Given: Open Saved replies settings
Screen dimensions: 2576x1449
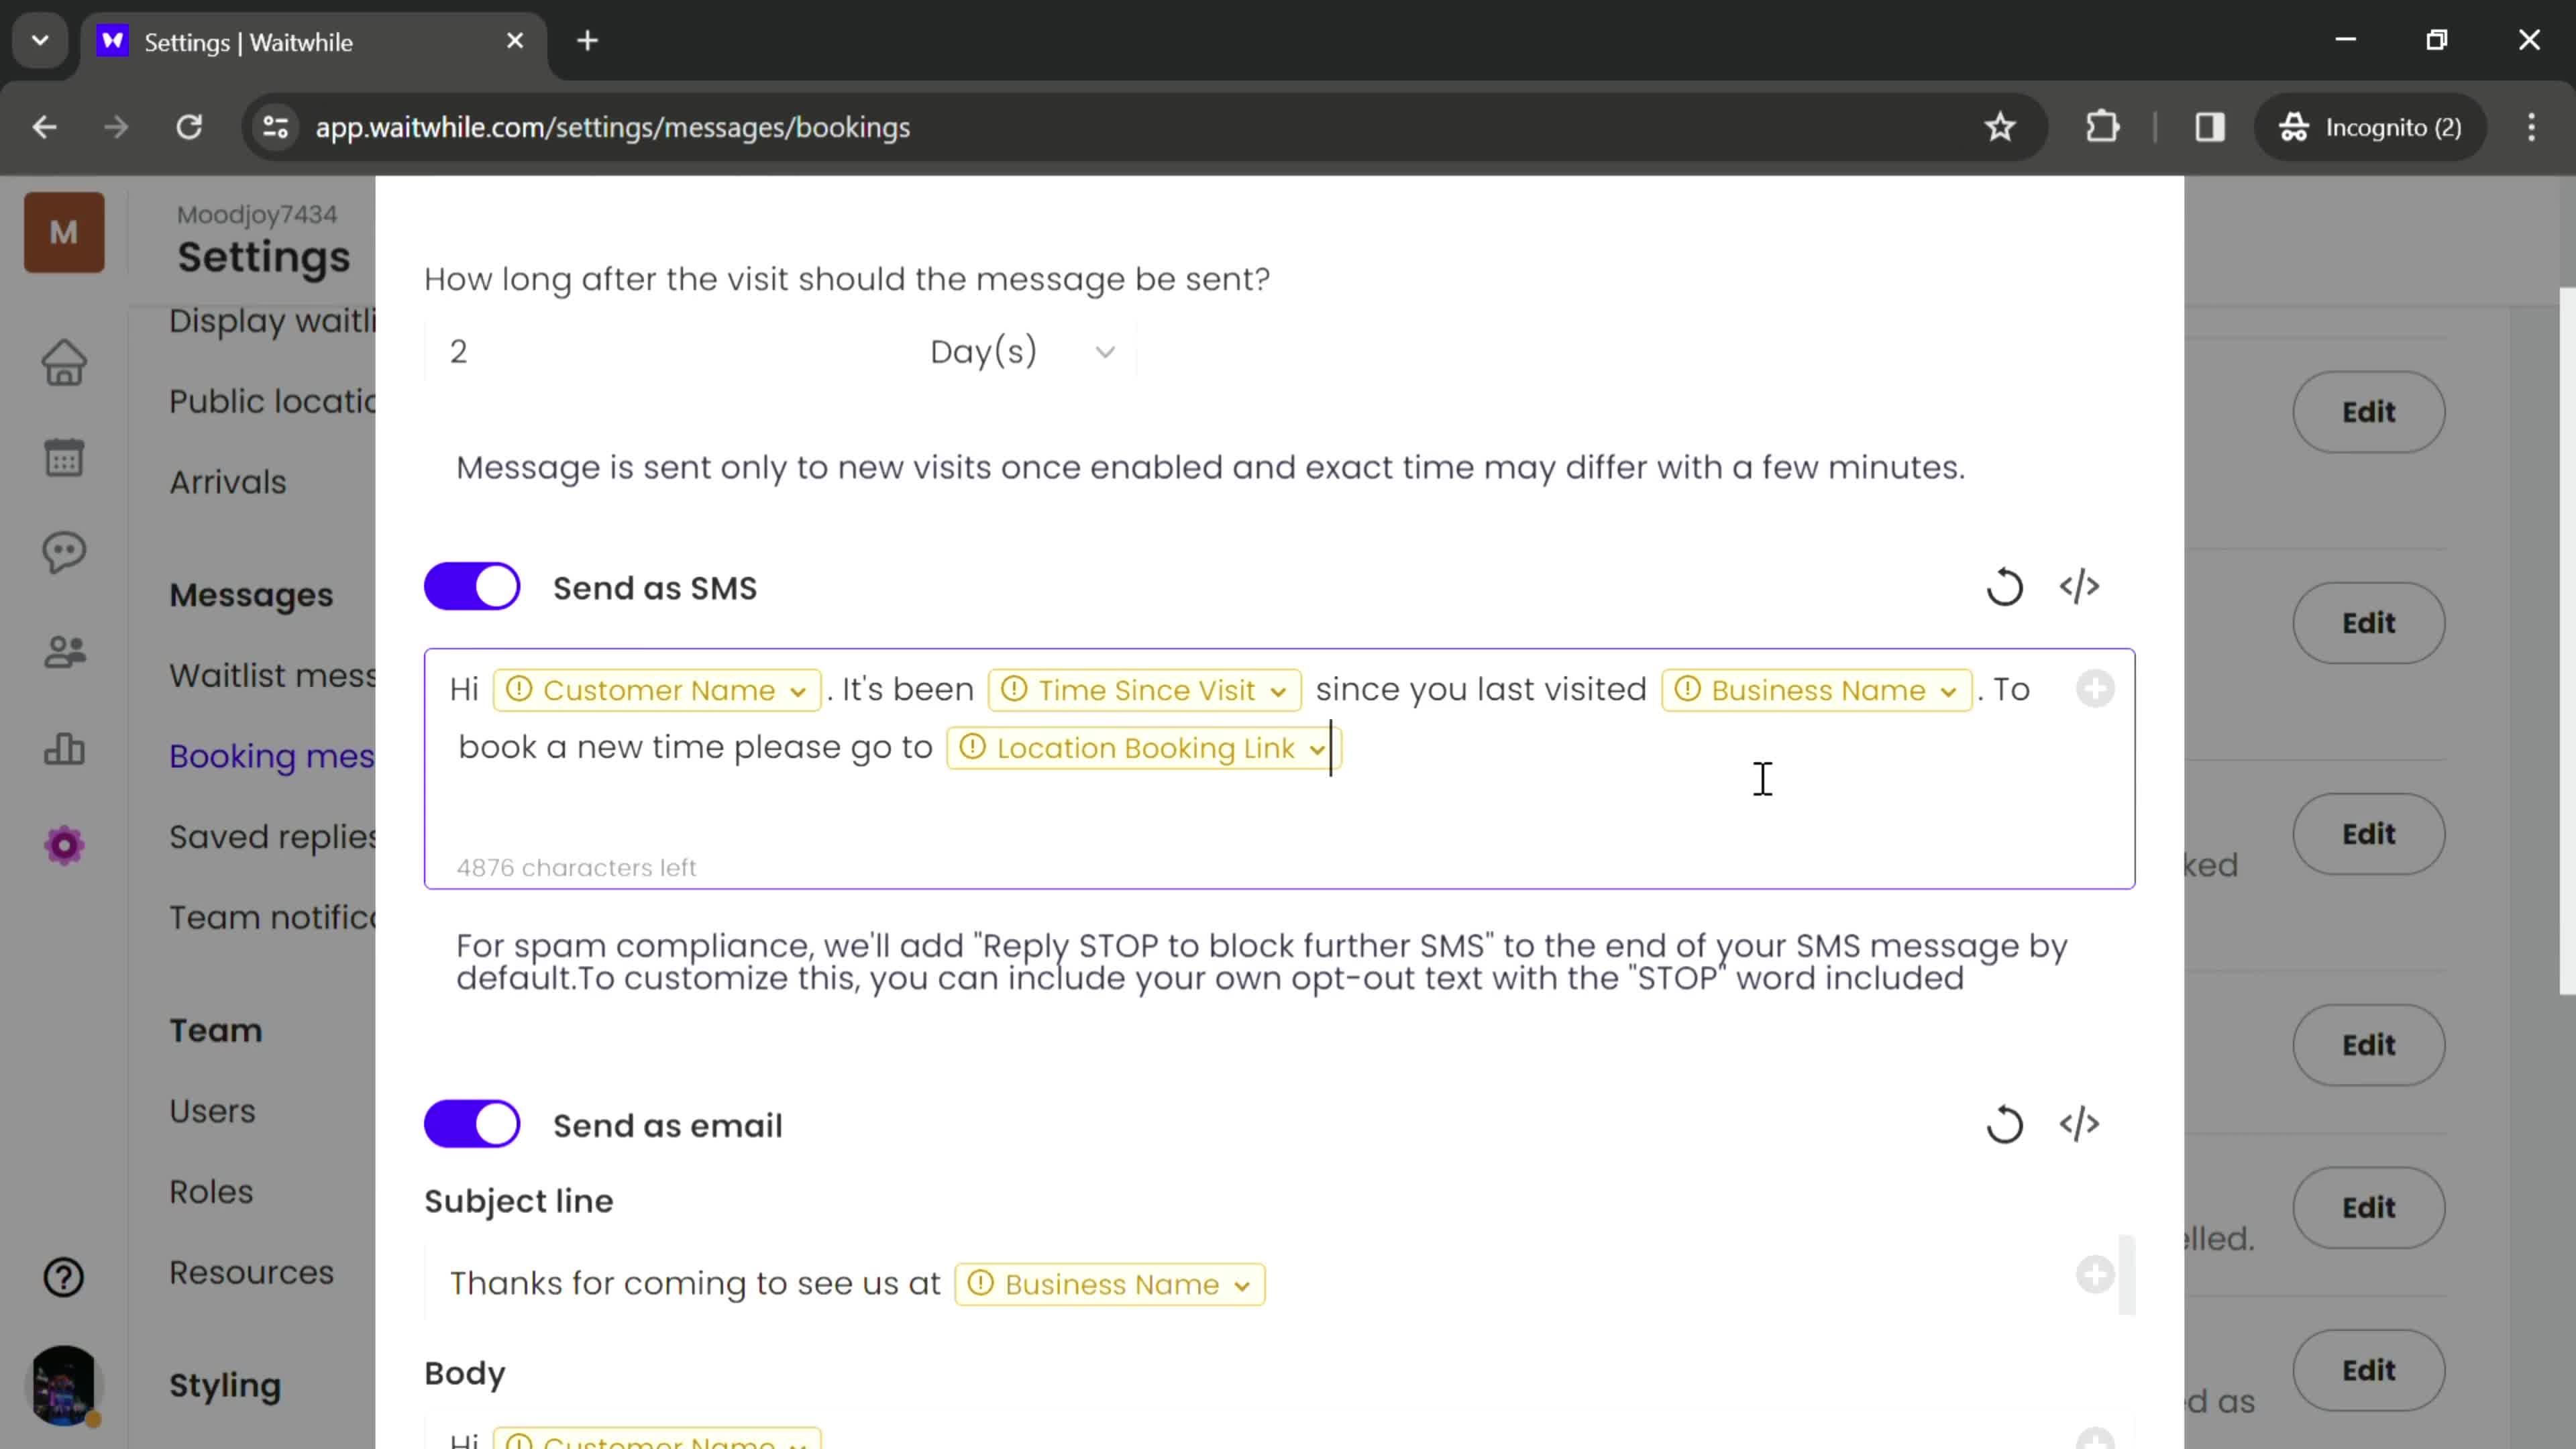Looking at the screenshot, I should 272,837.
